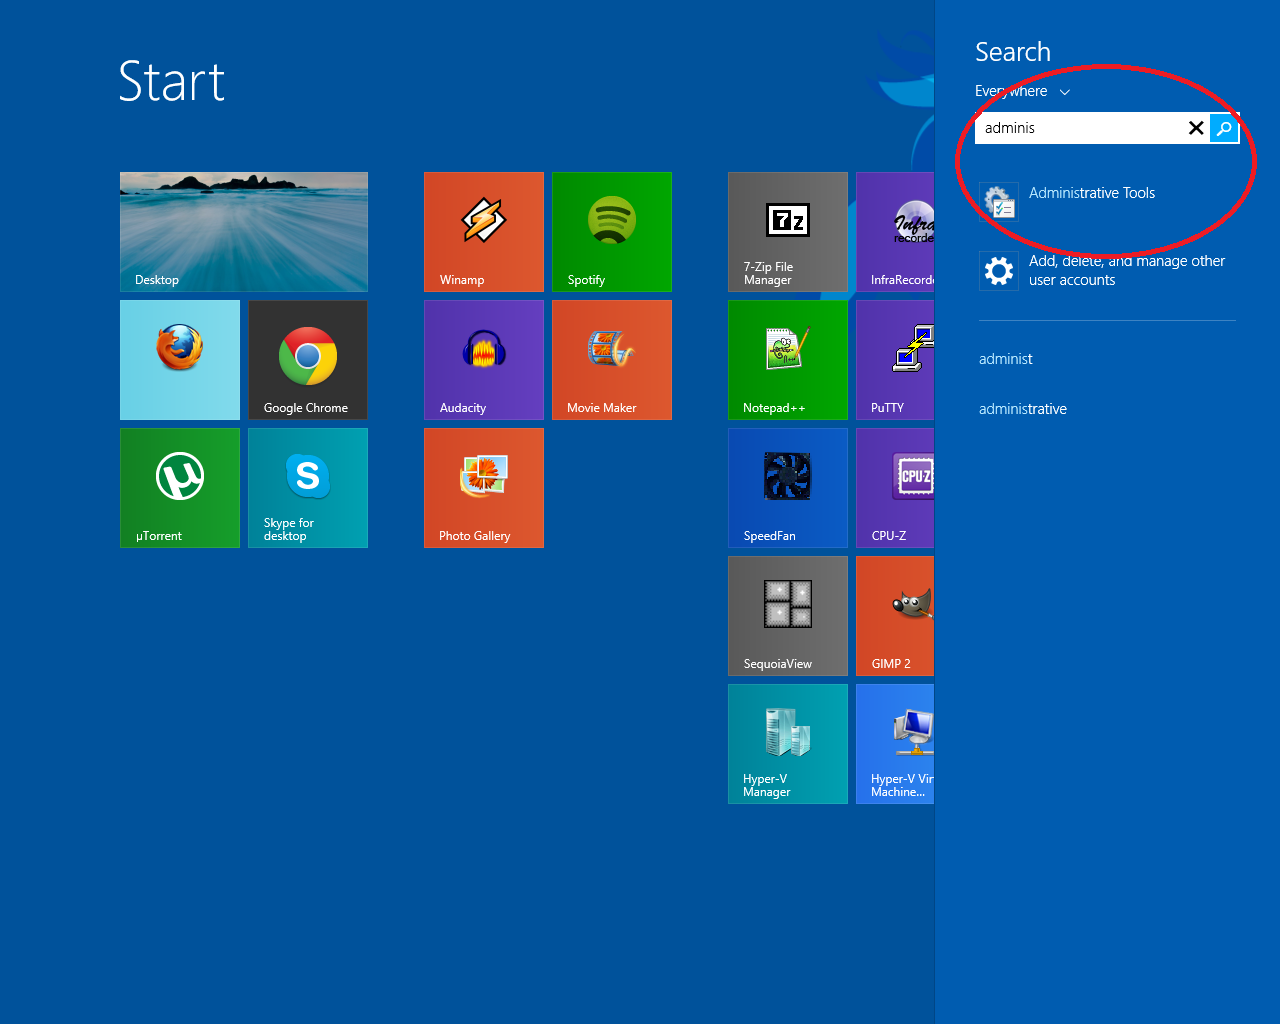Viewport: 1280px width, 1024px height.
Task: Open the Hyper-V Virtual Machine tile
Action: [895, 744]
